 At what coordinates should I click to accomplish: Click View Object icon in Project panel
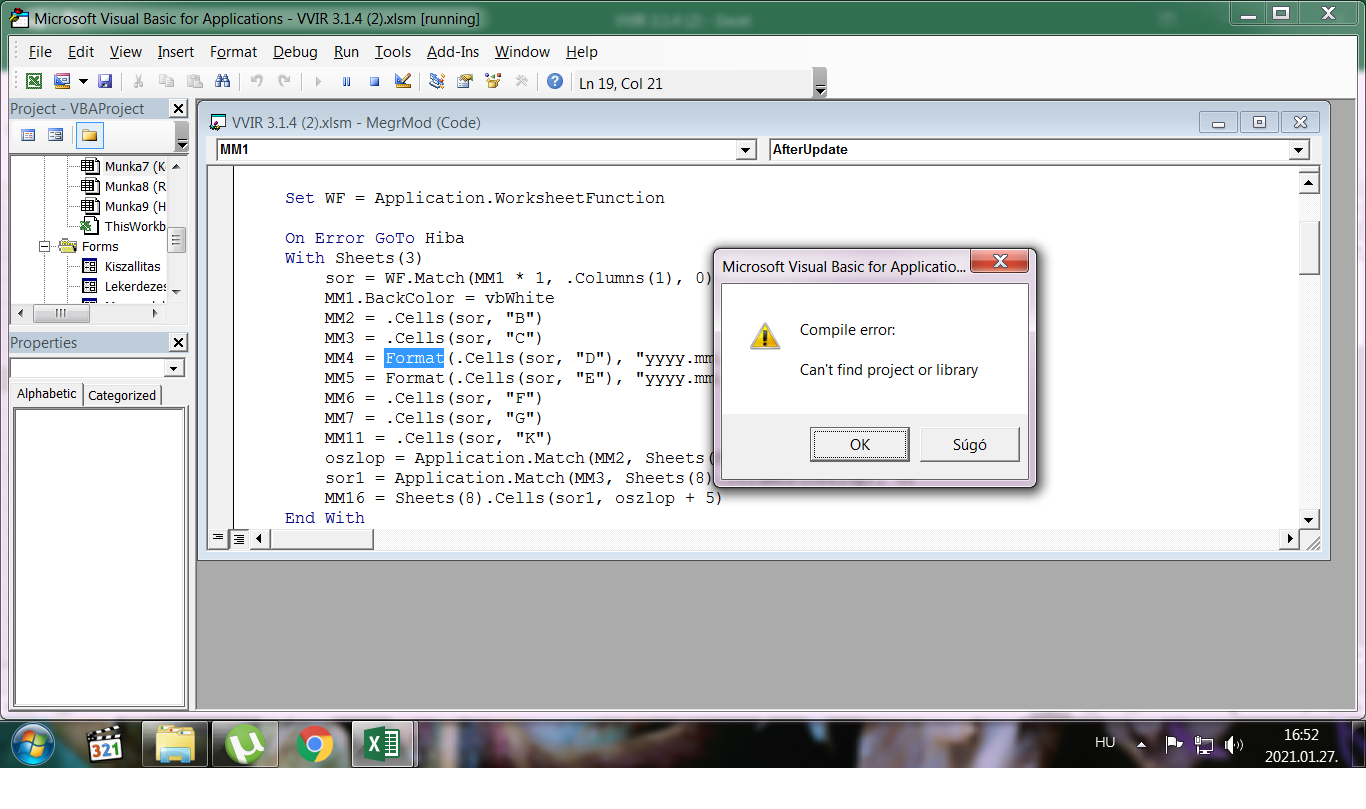(56, 135)
